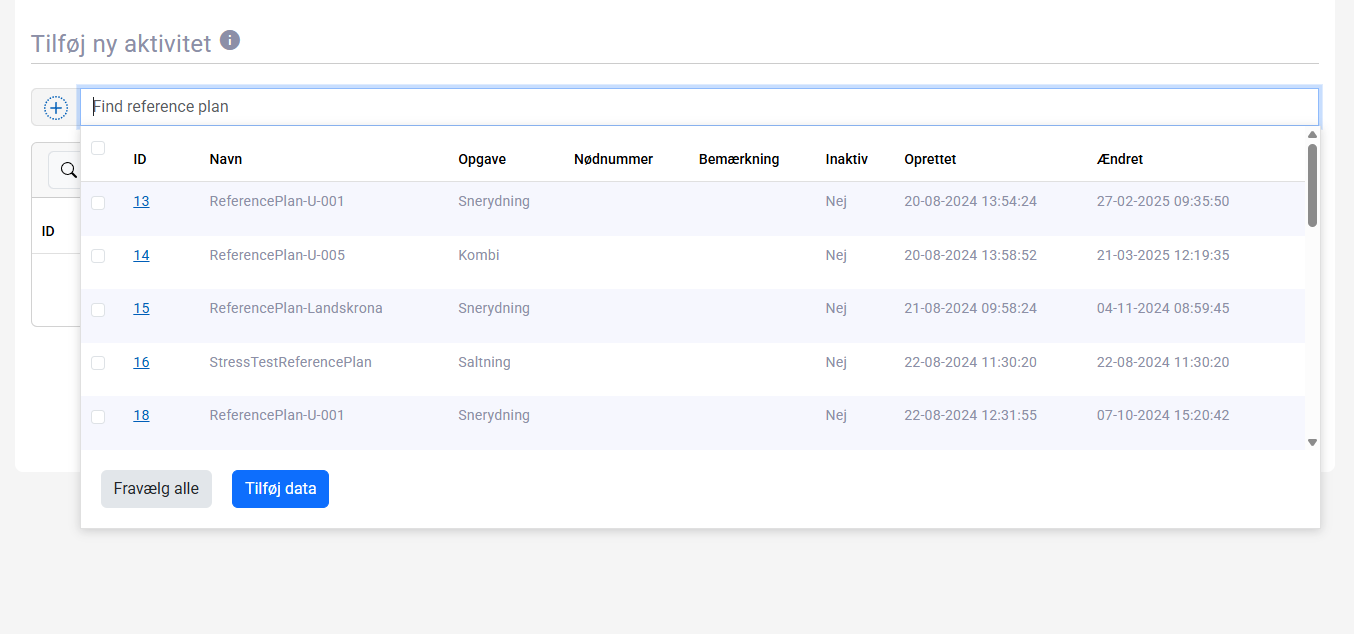Click the Inaktiv column header
This screenshot has height=634, width=1354.
pos(847,159)
